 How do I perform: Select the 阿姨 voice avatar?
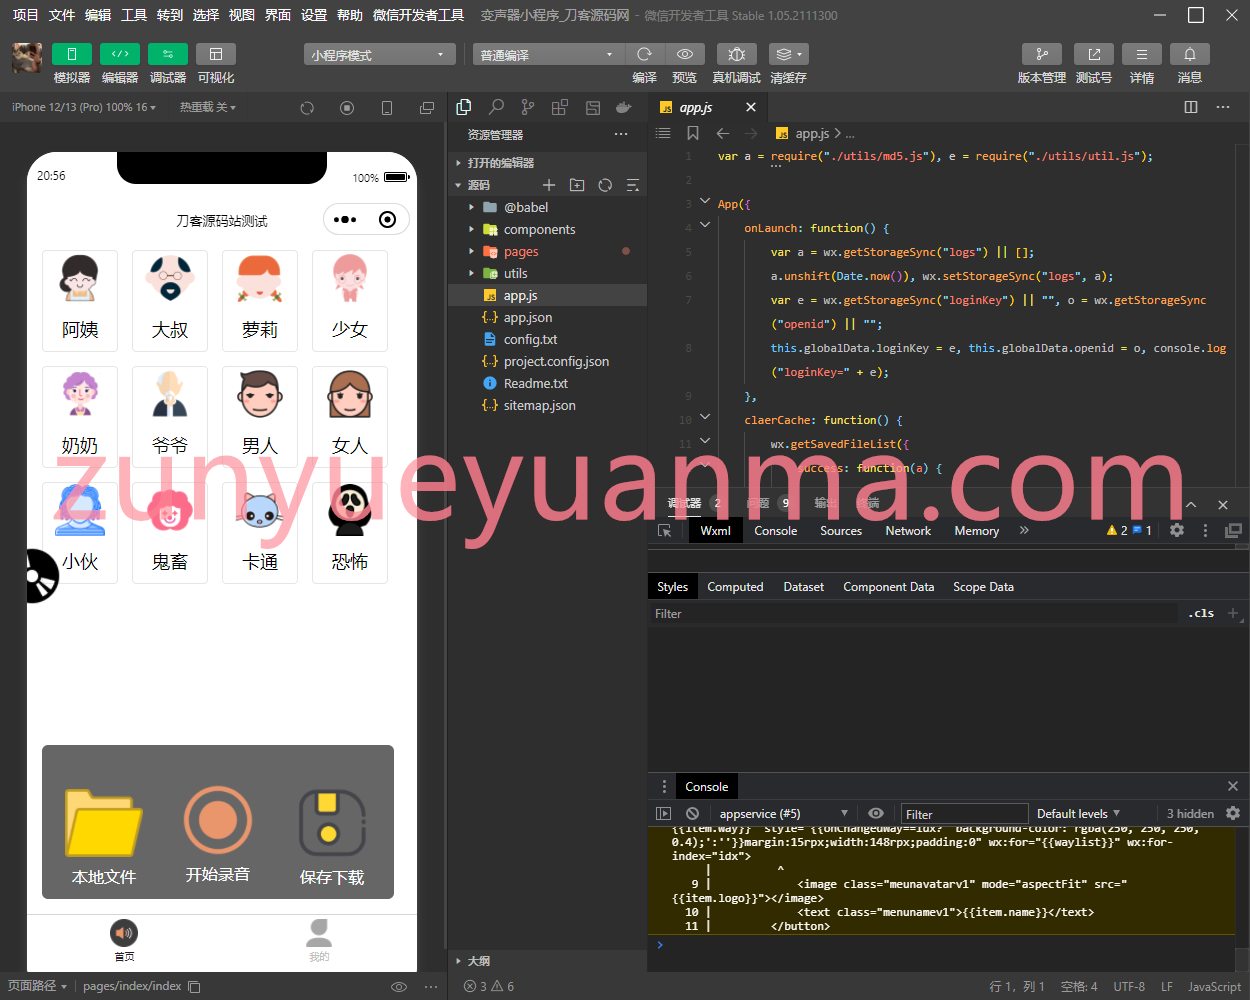80,301
